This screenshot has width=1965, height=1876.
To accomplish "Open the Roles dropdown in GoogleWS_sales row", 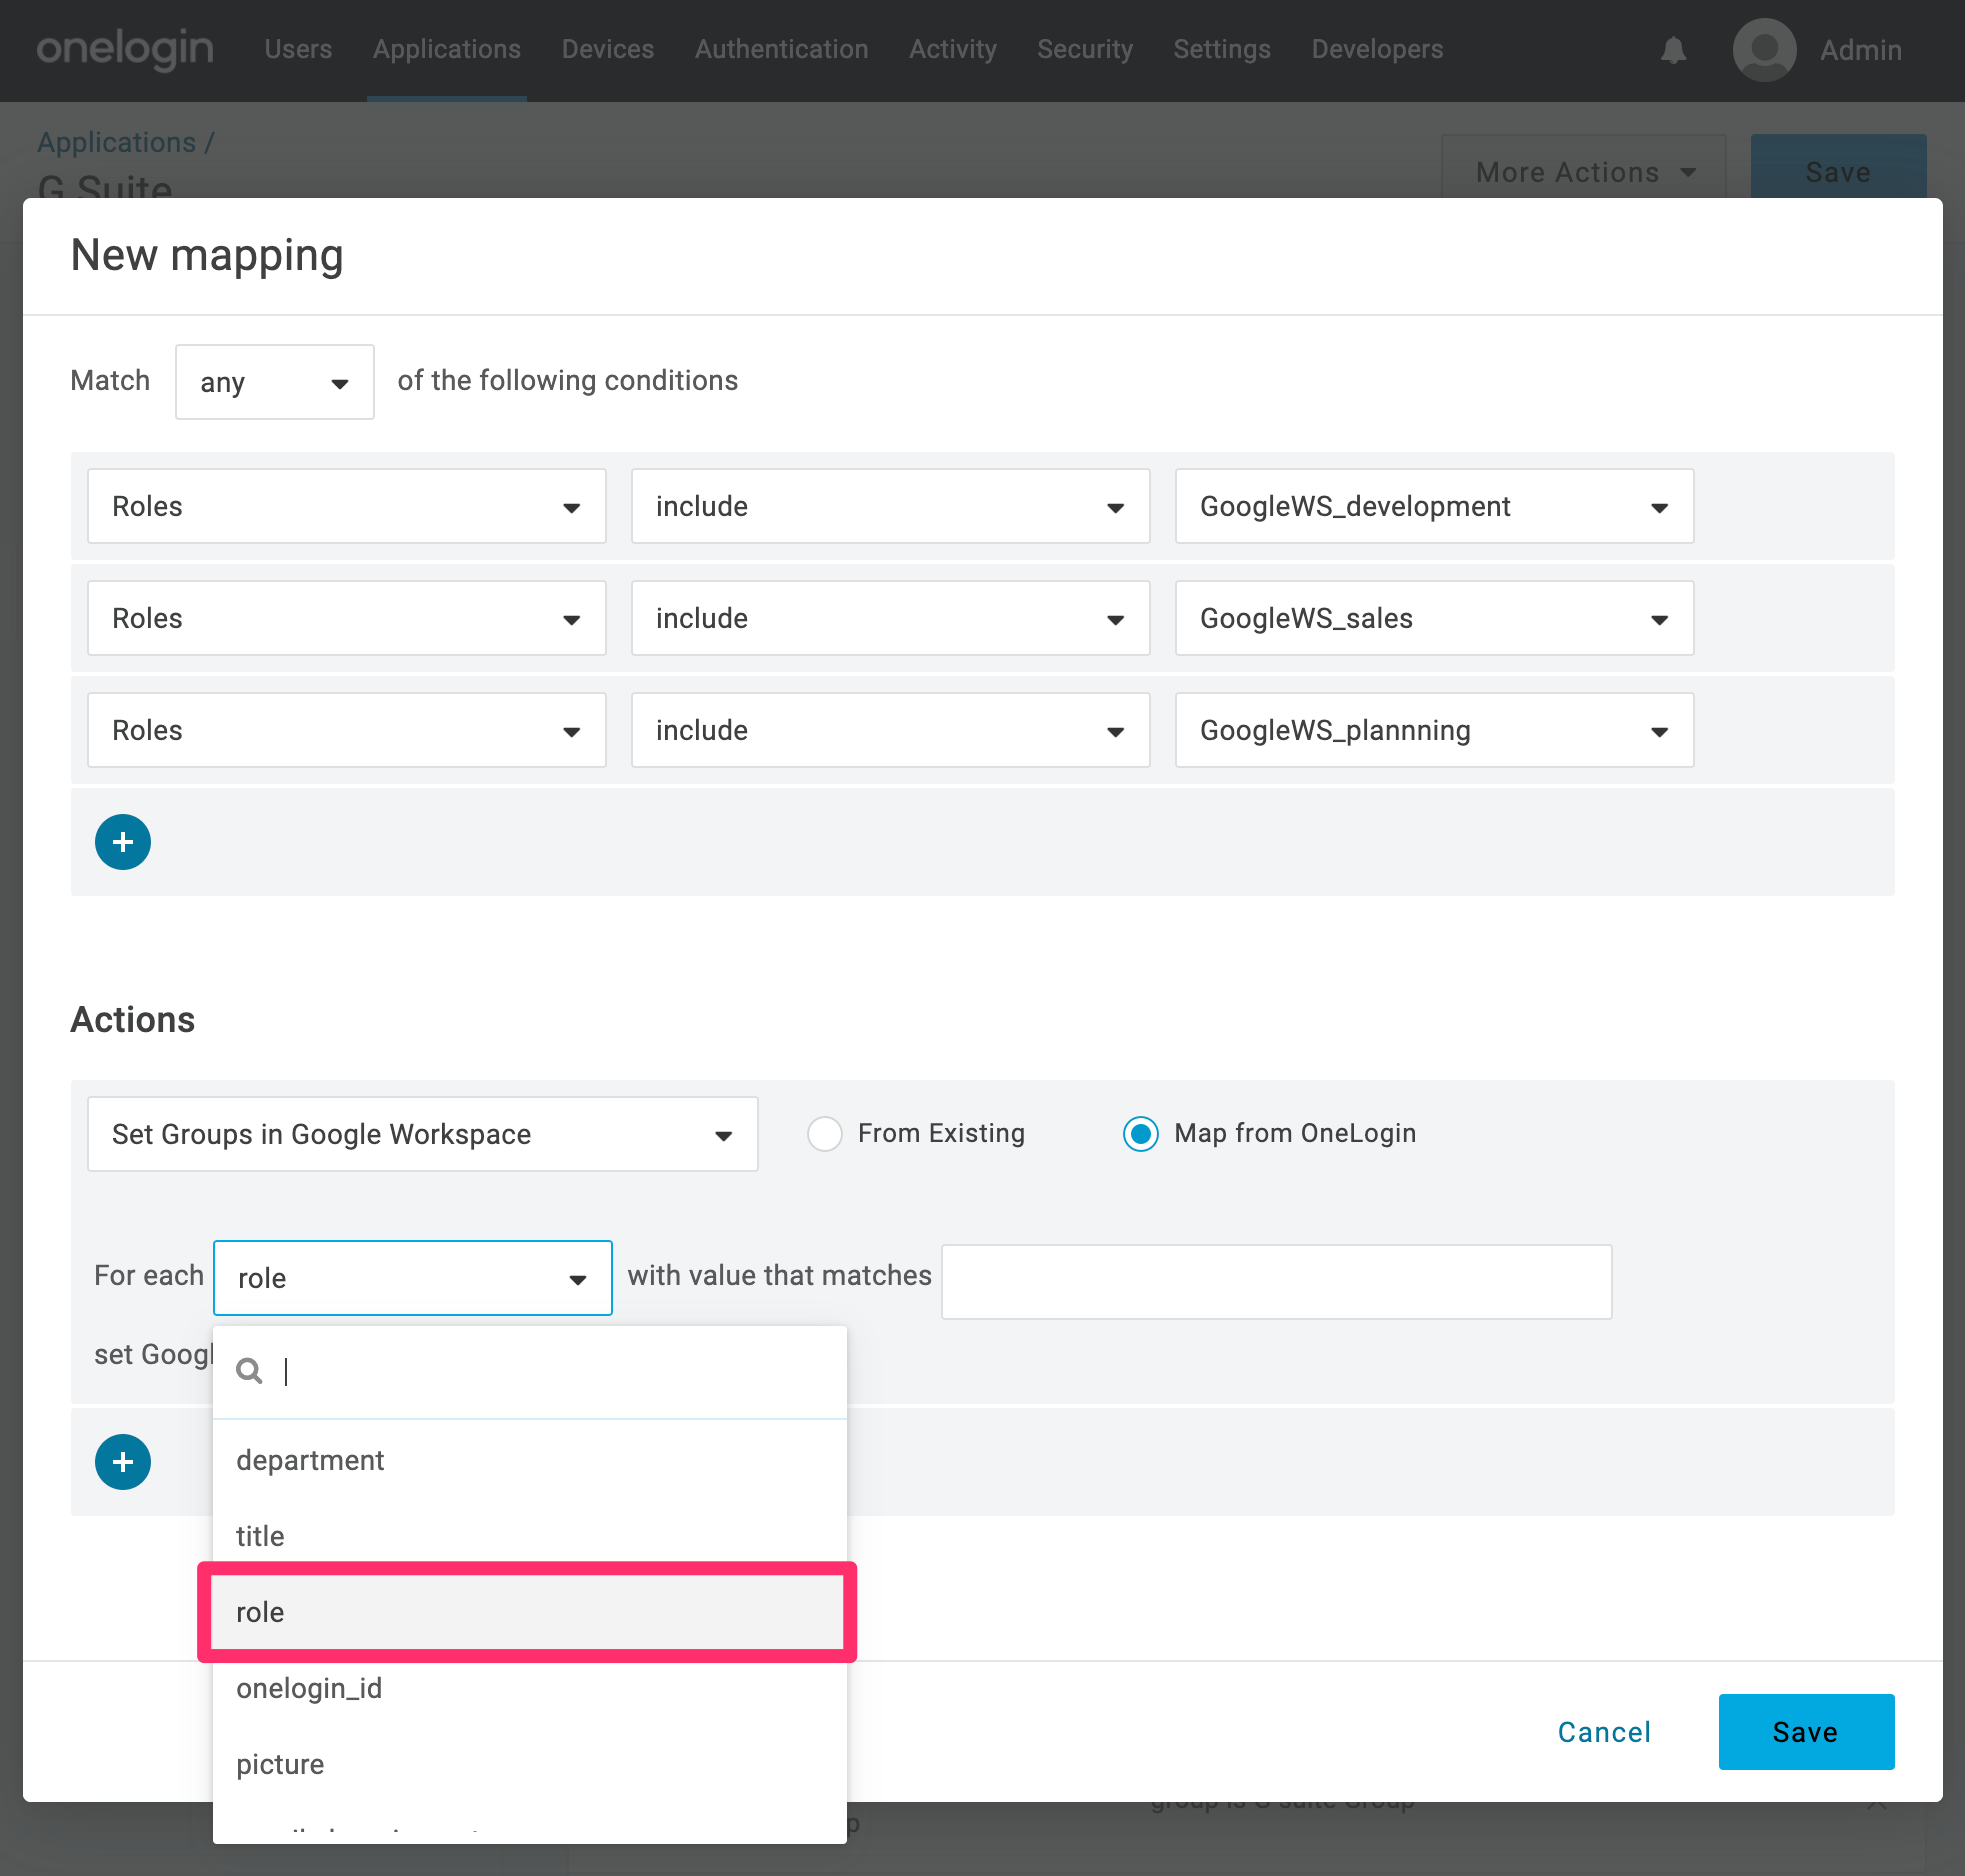I will (347, 618).
